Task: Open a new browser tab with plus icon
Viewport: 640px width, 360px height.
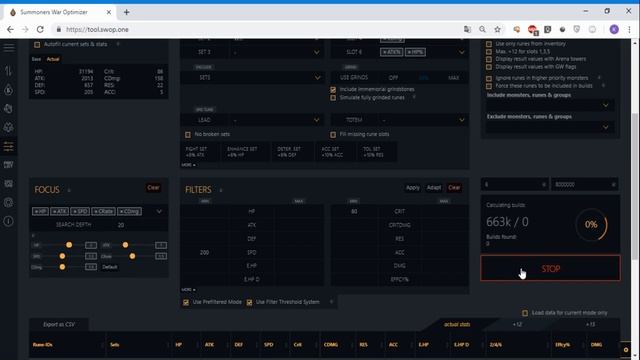Action: (x=127, y=12)
